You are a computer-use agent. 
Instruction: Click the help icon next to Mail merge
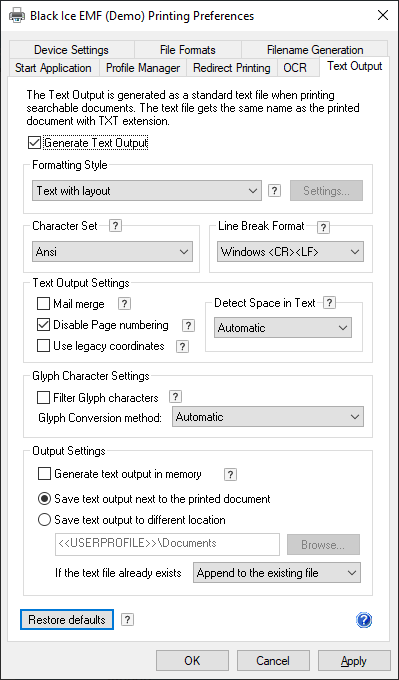click(x=124, y=304)
